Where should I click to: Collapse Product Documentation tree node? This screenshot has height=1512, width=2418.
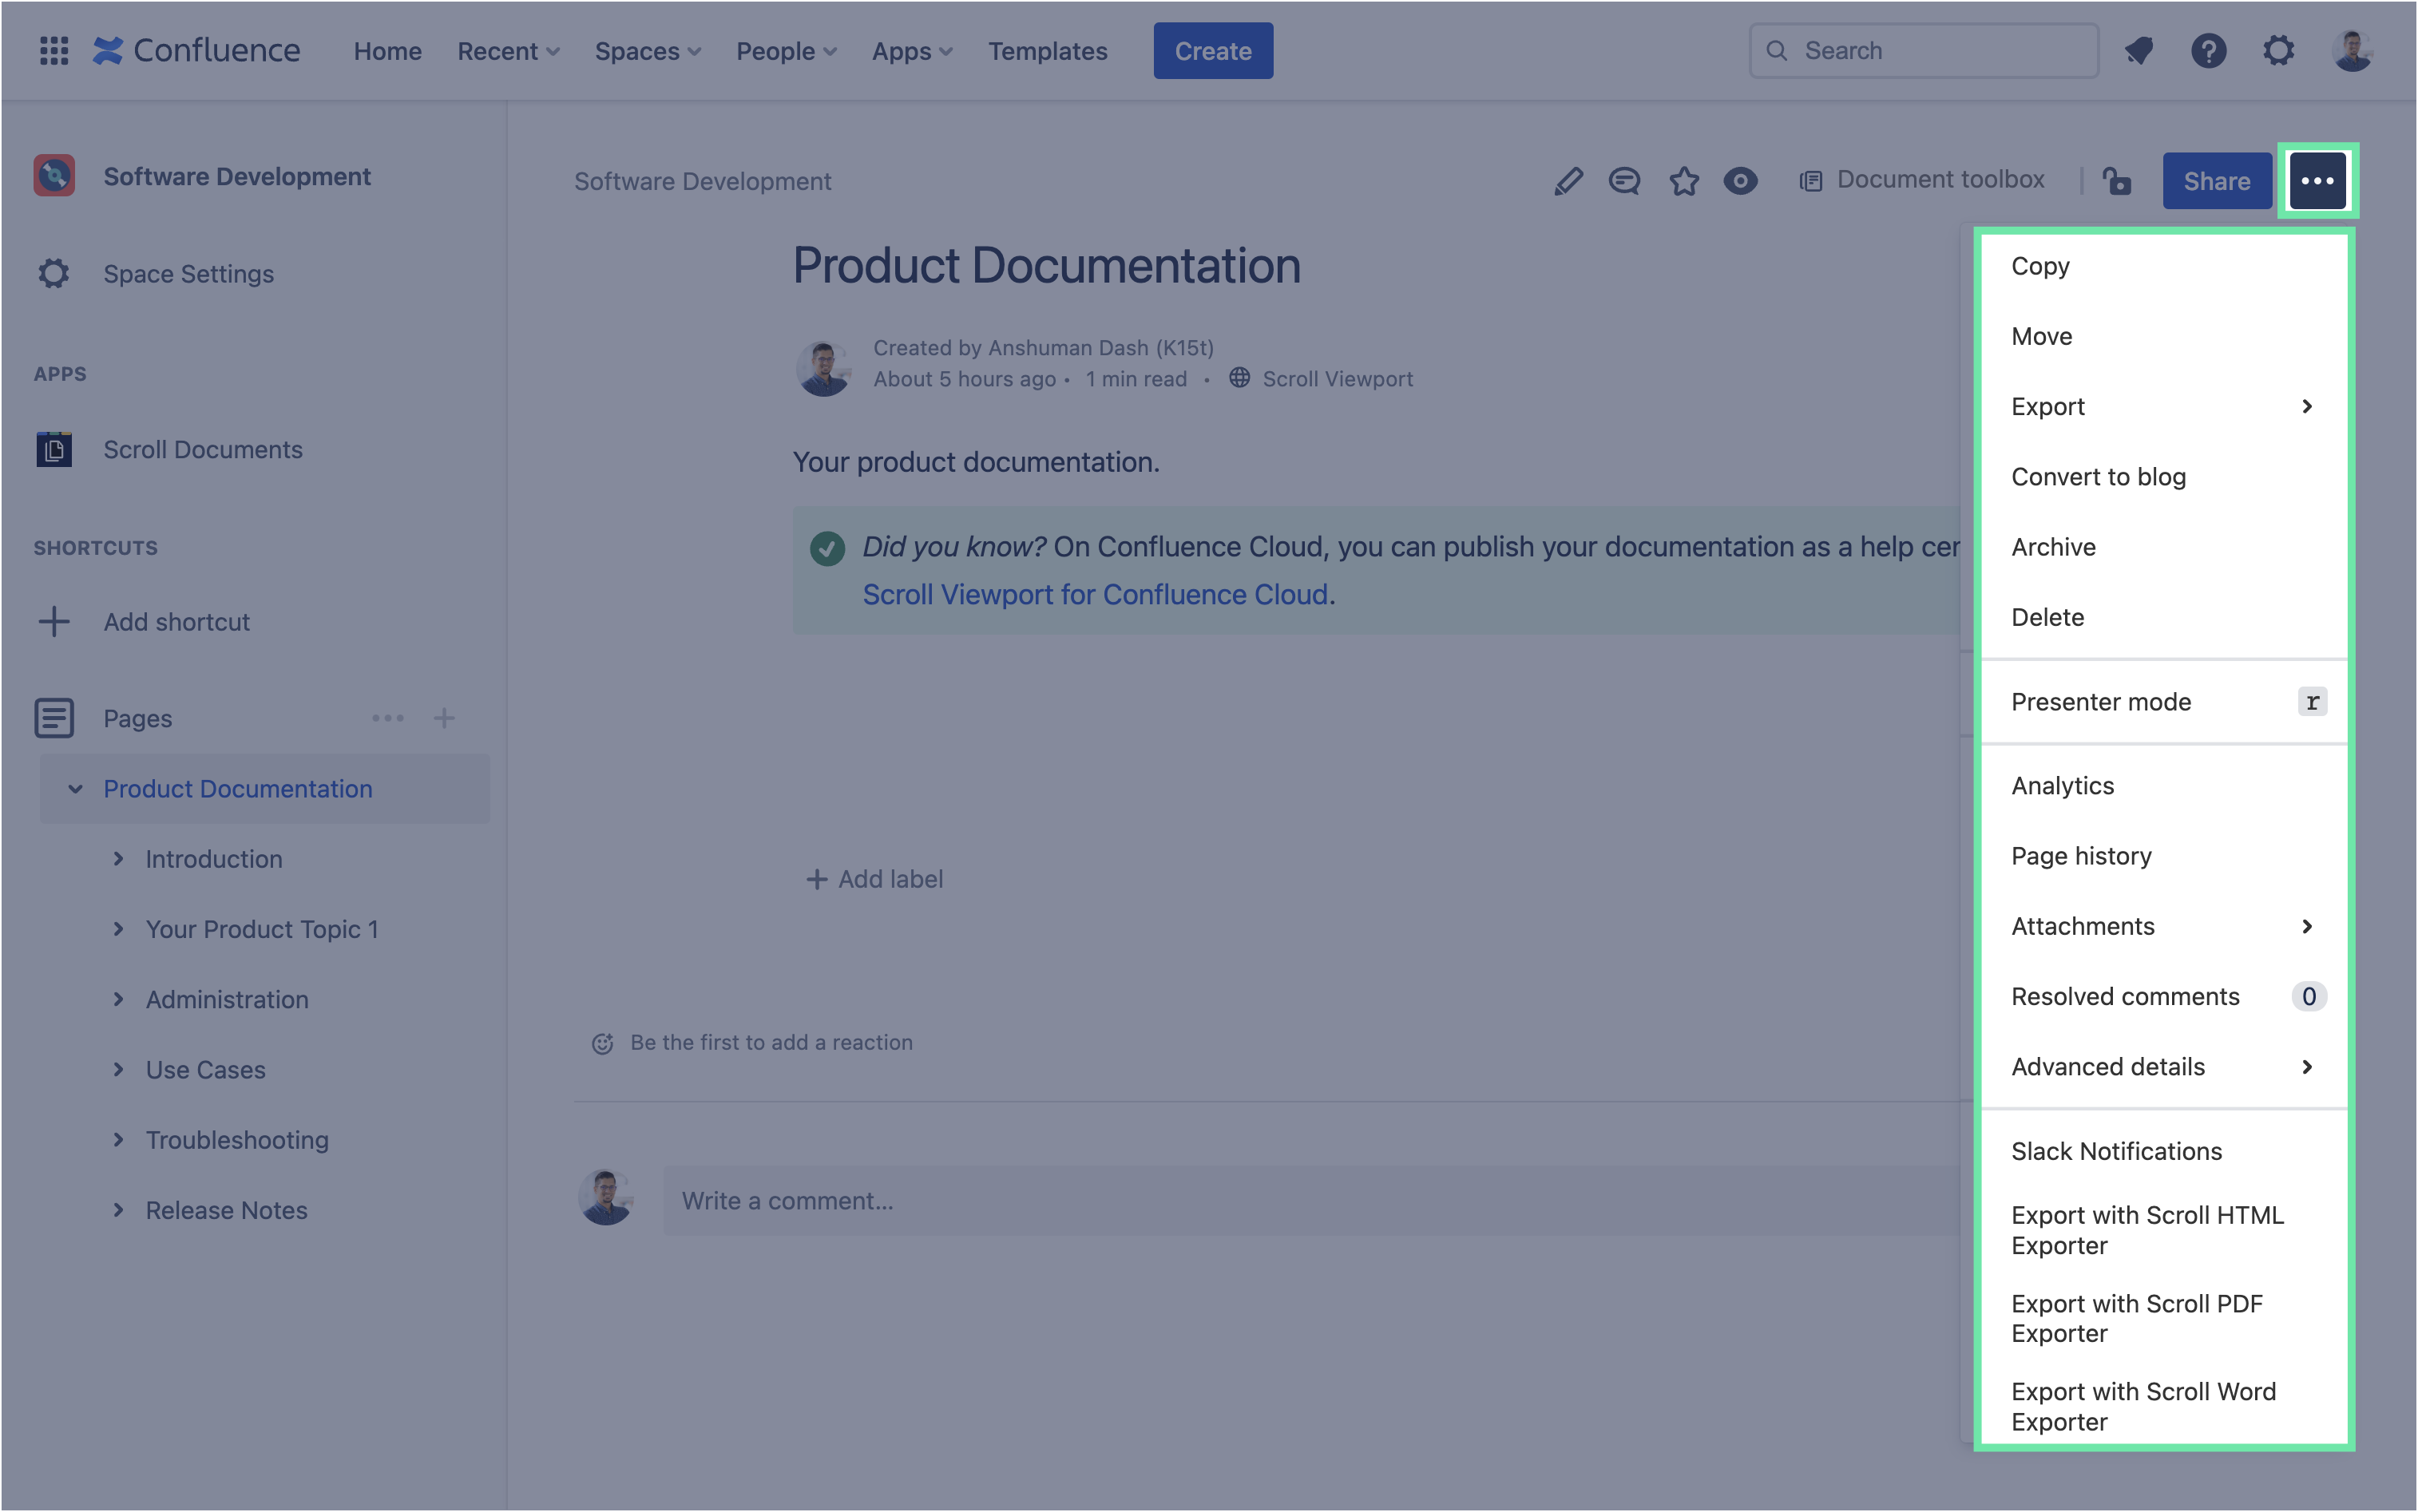75,789
